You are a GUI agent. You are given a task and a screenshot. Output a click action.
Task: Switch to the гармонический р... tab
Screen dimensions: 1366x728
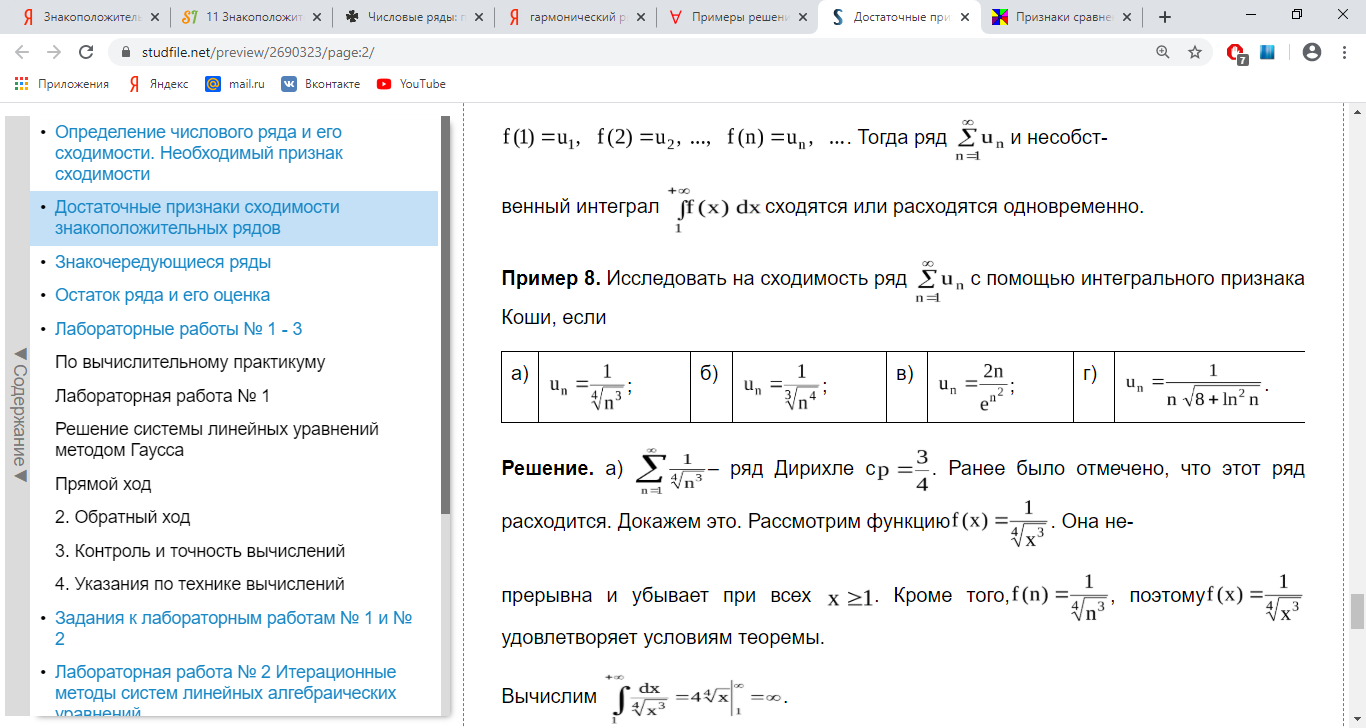574,17
